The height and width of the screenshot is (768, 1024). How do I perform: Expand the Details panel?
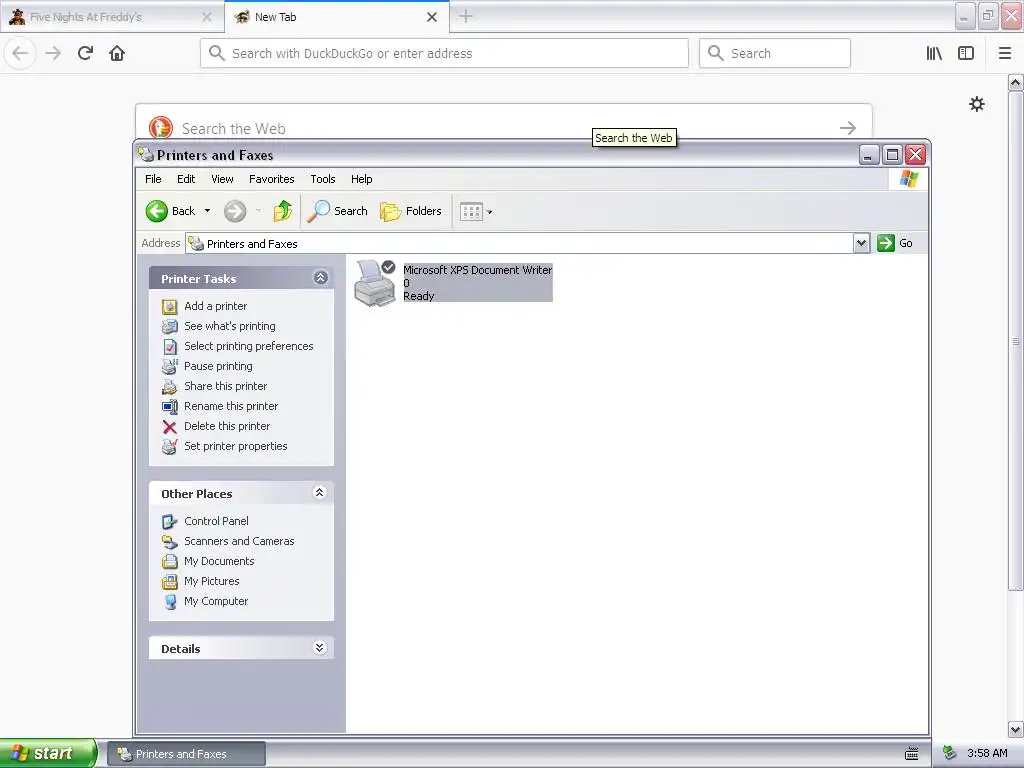tap(319, 647)
